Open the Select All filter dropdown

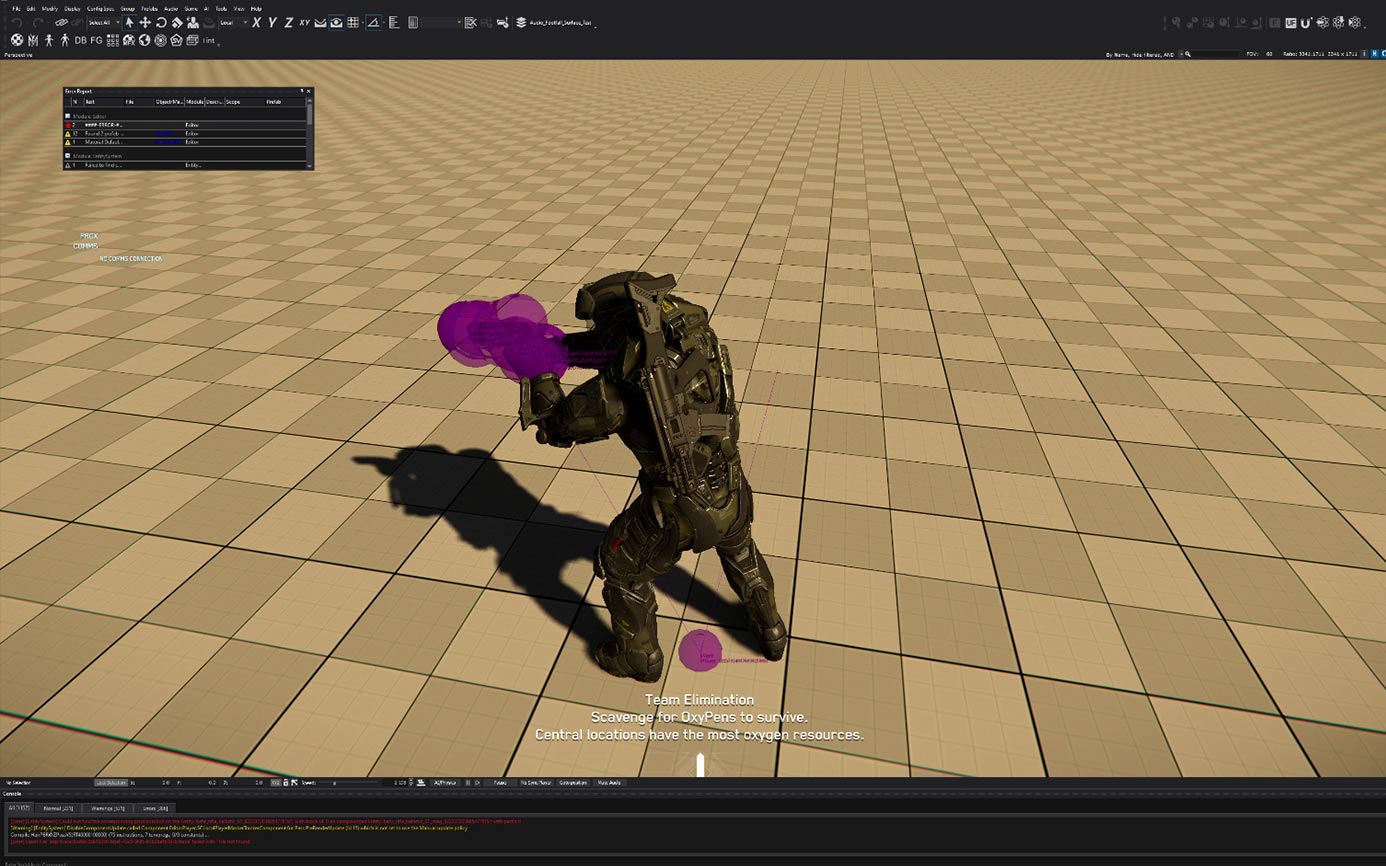click(102, 22)
